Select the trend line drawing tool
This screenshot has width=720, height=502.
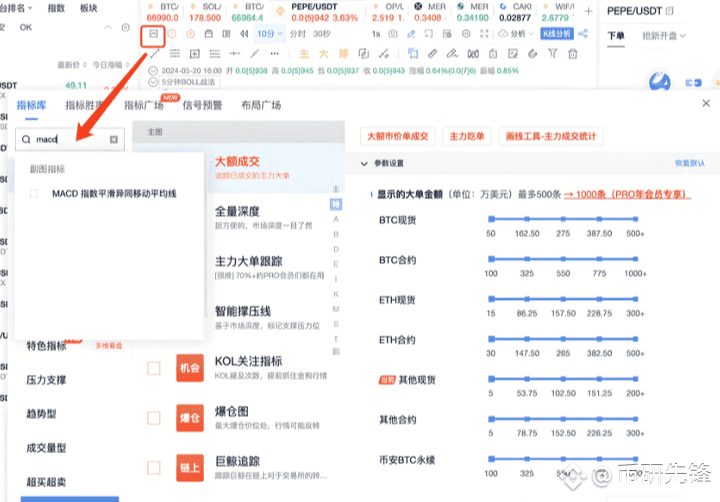click(x=155, y=54)
